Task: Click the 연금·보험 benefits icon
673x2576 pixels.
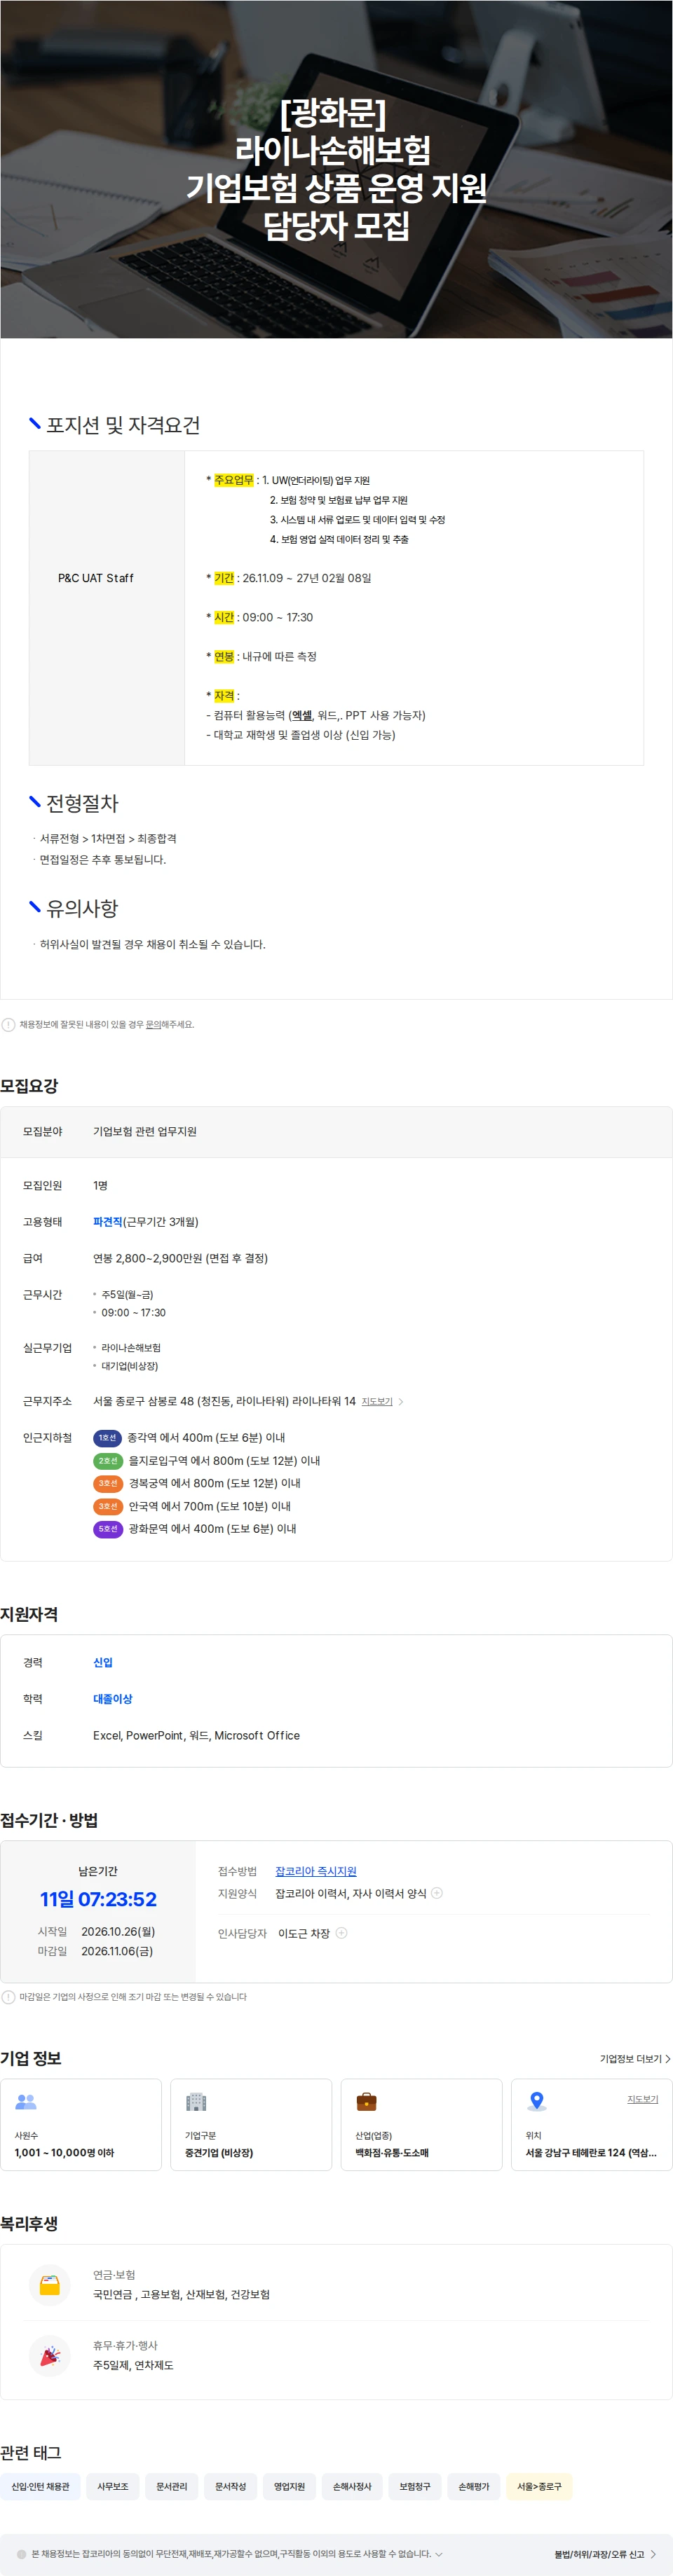Action: [x=50, y=2284]
